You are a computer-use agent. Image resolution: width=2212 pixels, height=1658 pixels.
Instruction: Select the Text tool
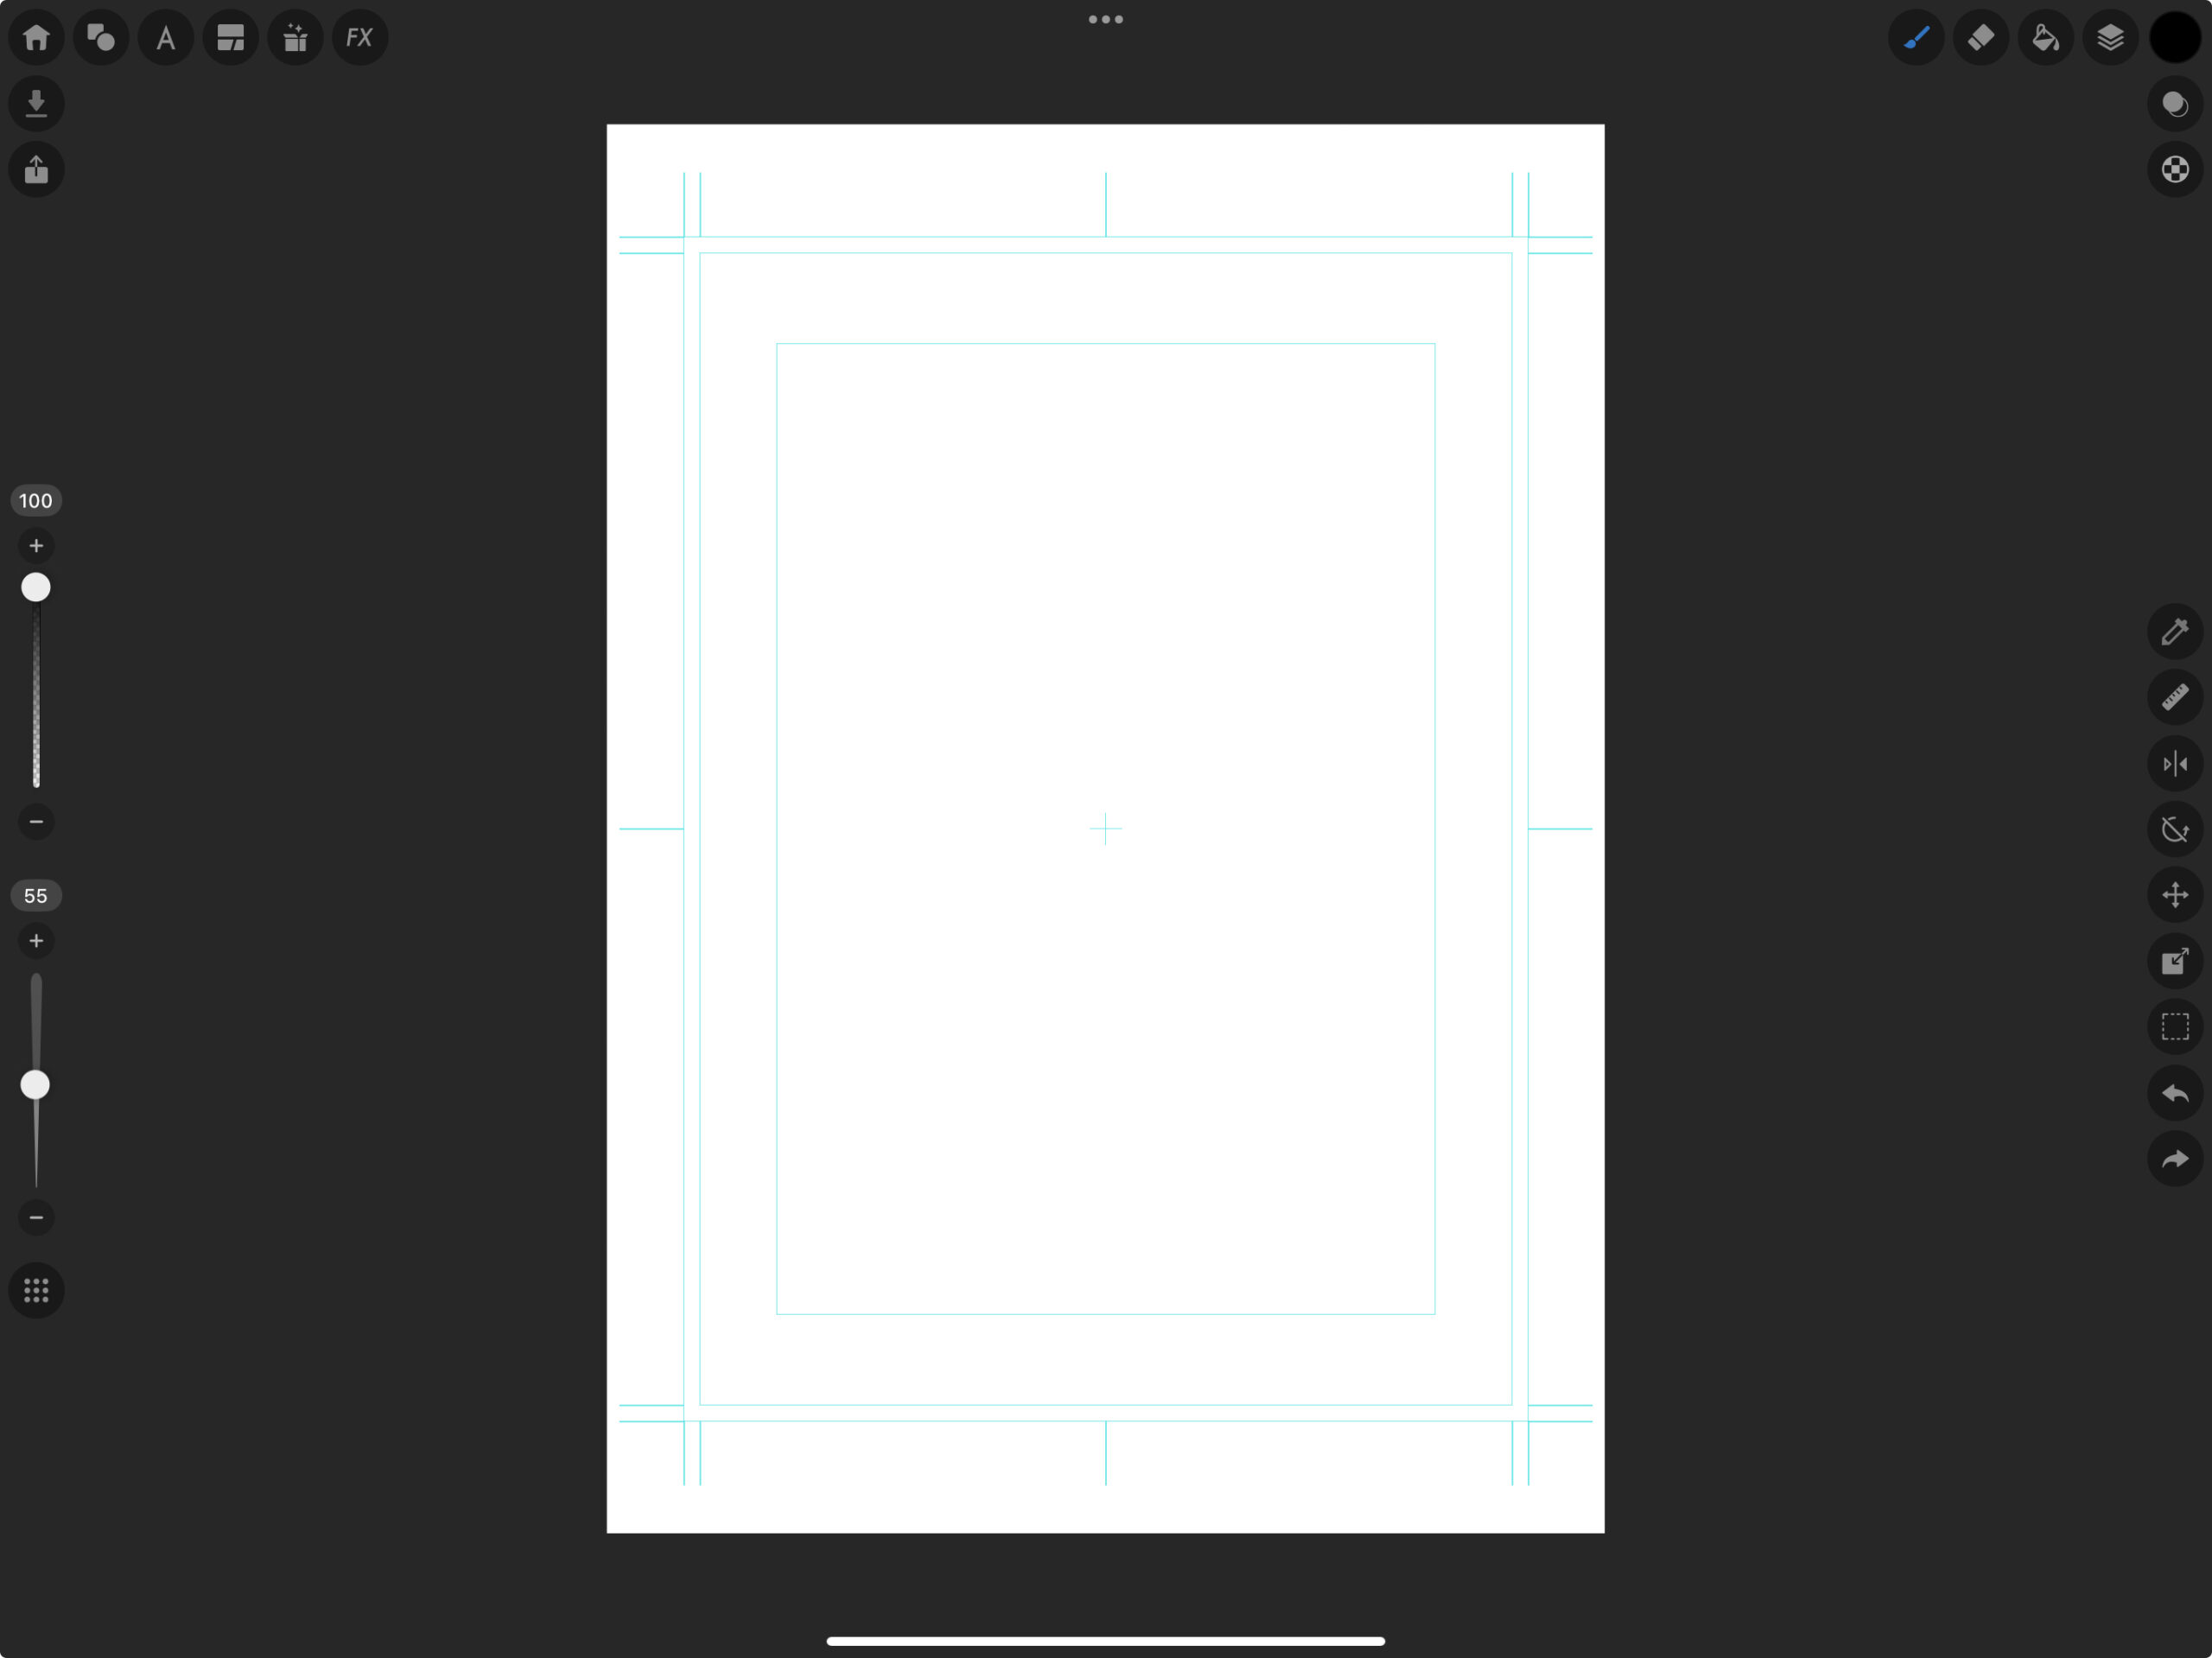coord(166,38)
